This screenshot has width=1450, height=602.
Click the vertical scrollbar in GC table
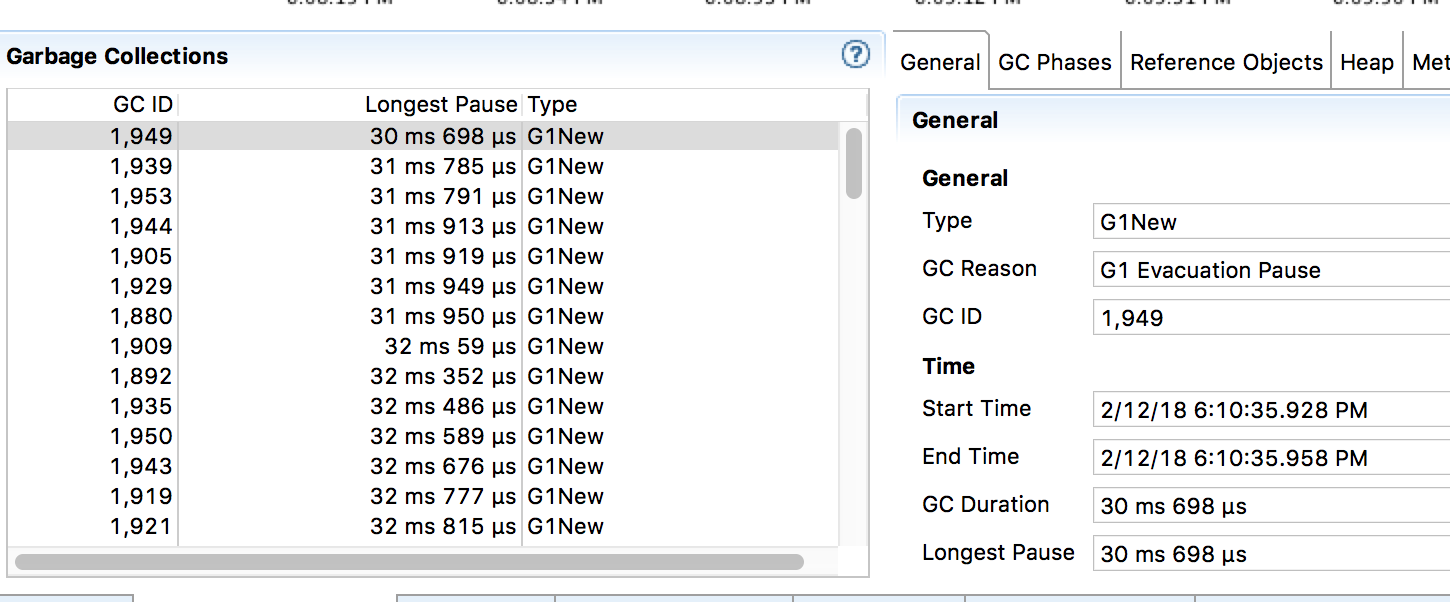point(853,163)
